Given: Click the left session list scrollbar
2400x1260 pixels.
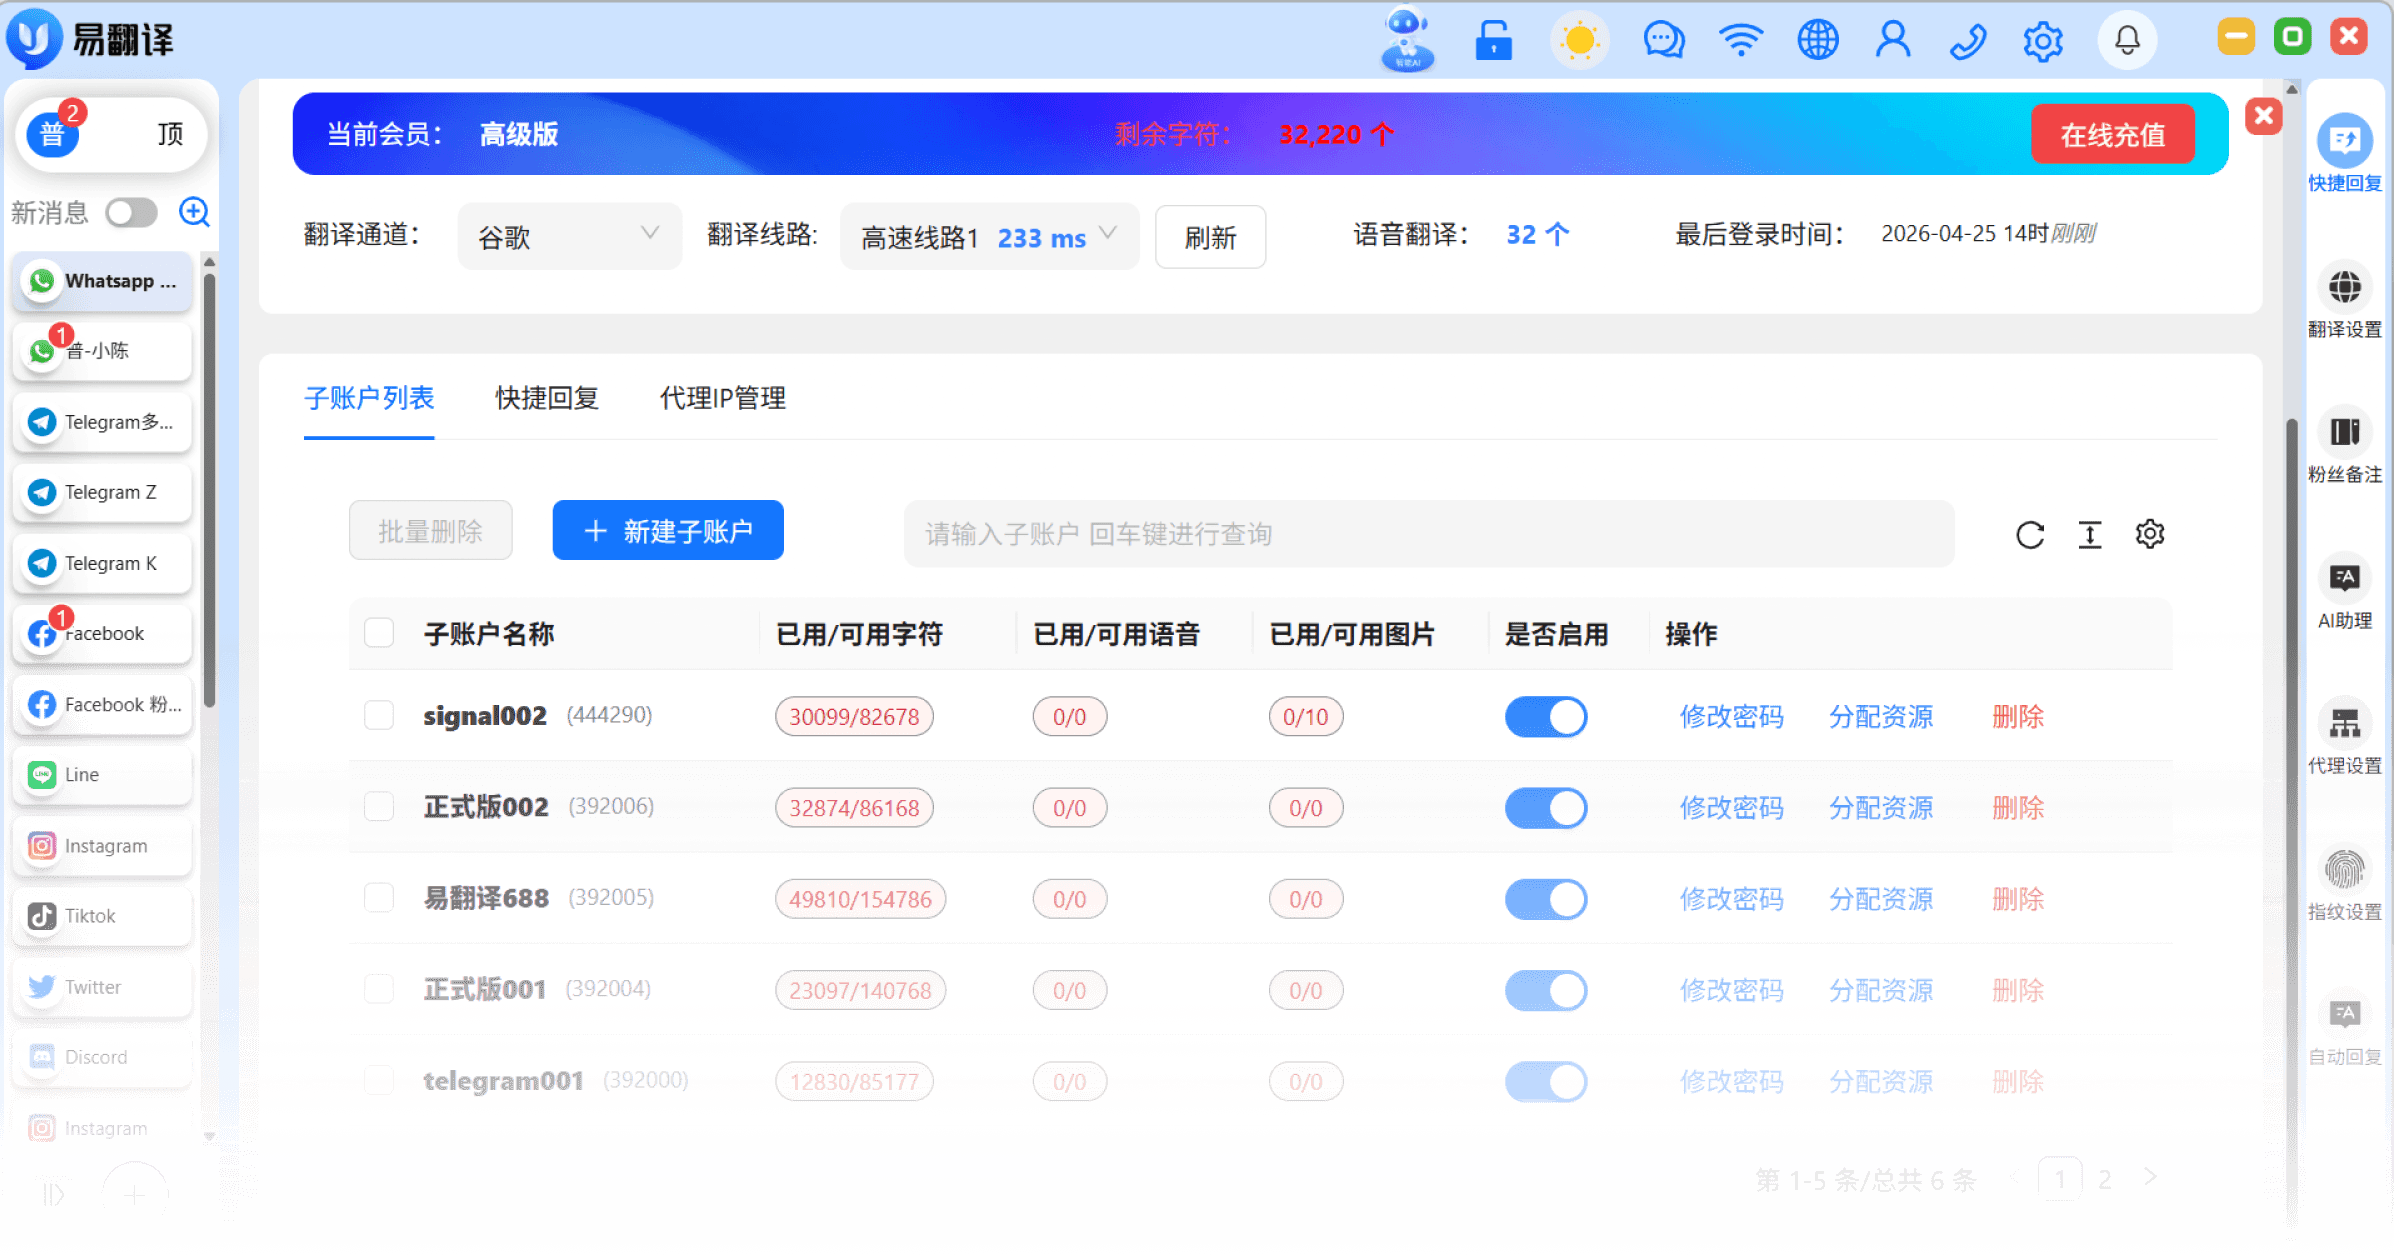Looking at the screenshot, I should pos(209,490).
